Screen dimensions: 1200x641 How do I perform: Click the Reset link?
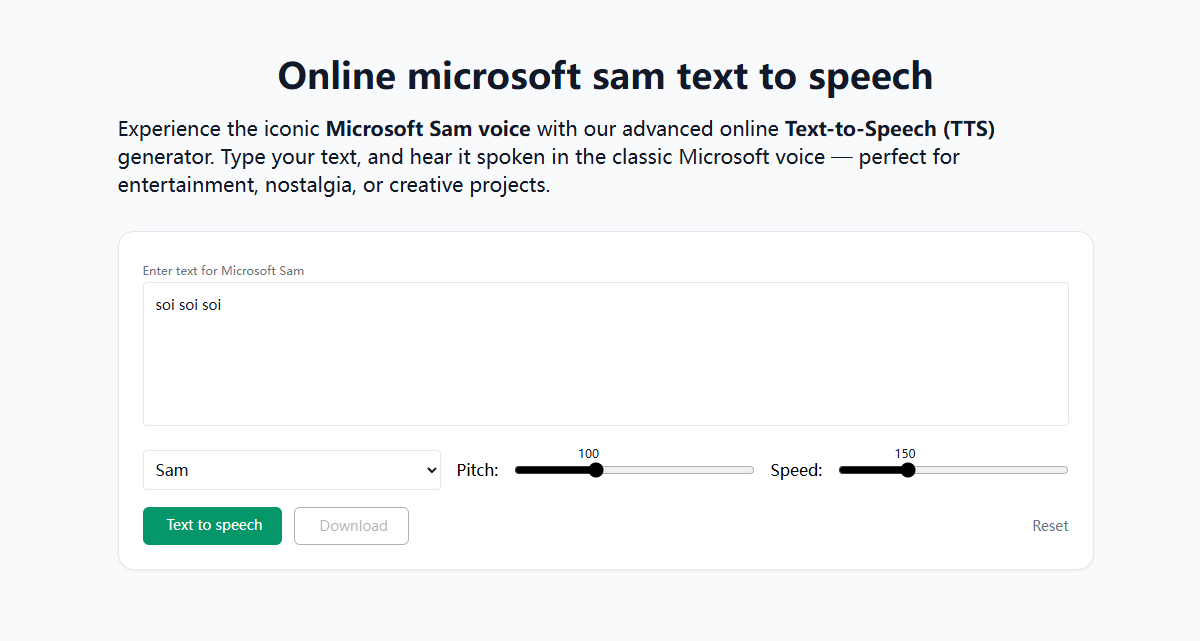click(x=1050, y=525)
